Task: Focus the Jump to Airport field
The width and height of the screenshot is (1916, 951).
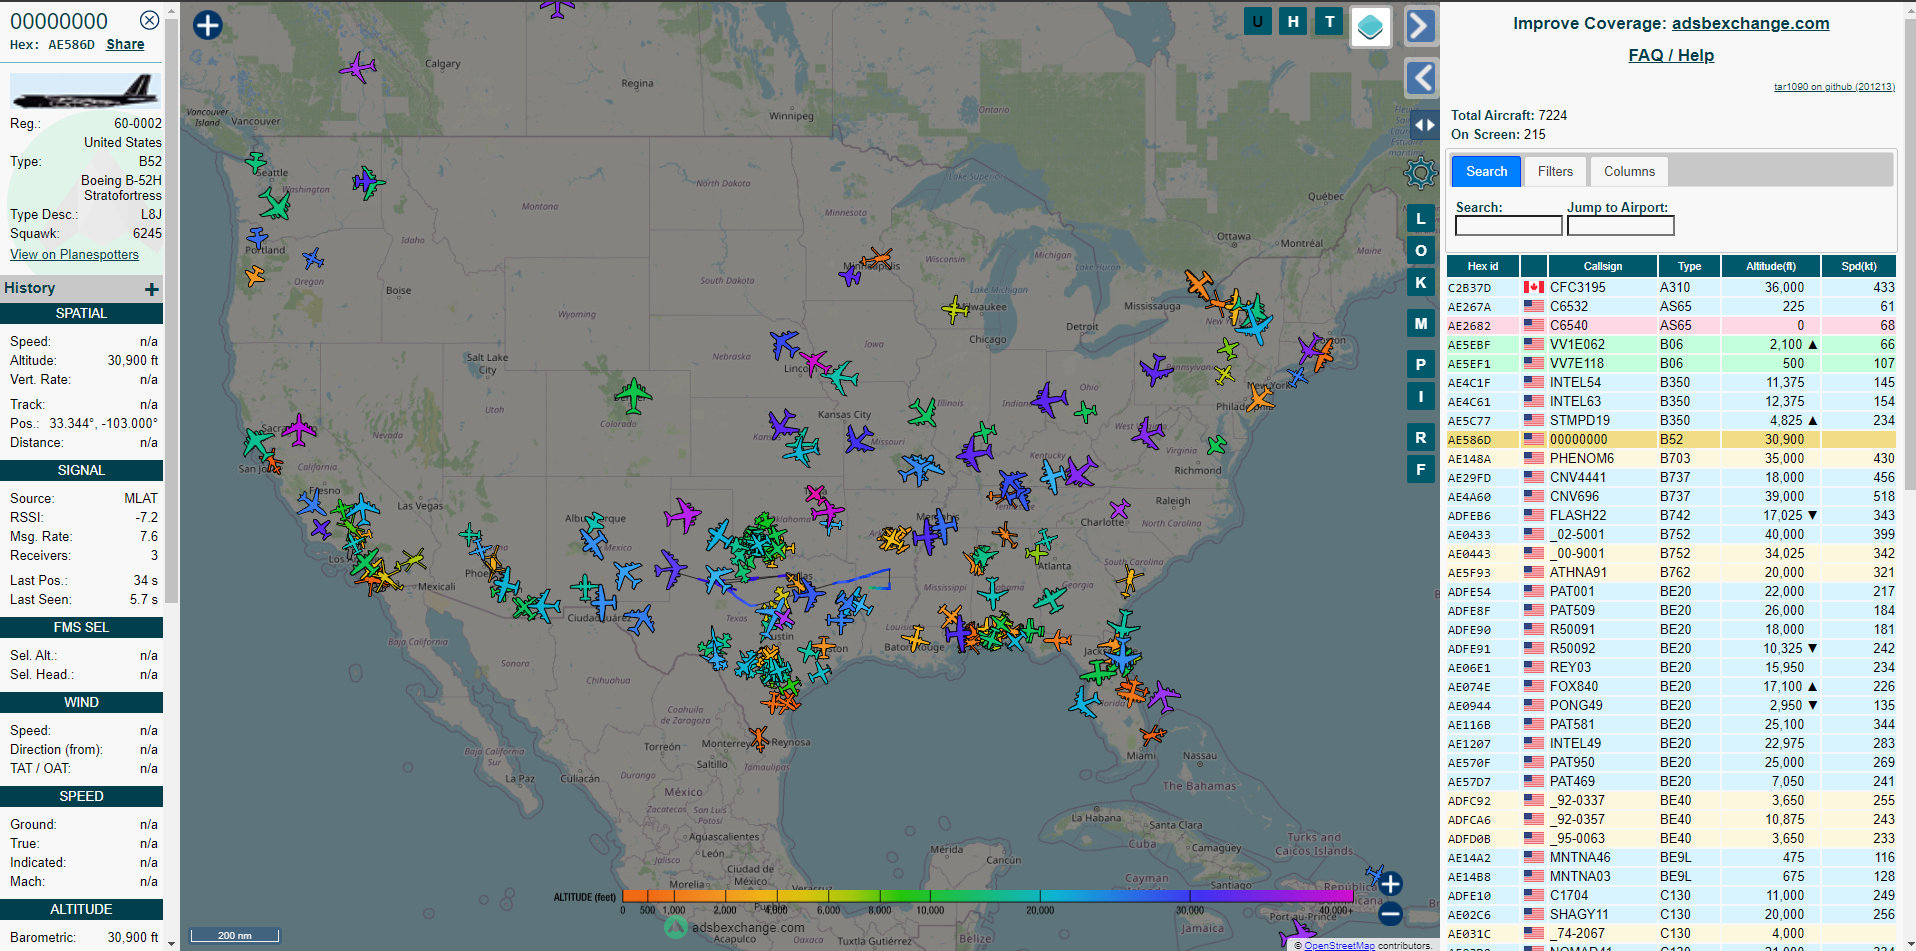Action: [x=1620, y=226]
